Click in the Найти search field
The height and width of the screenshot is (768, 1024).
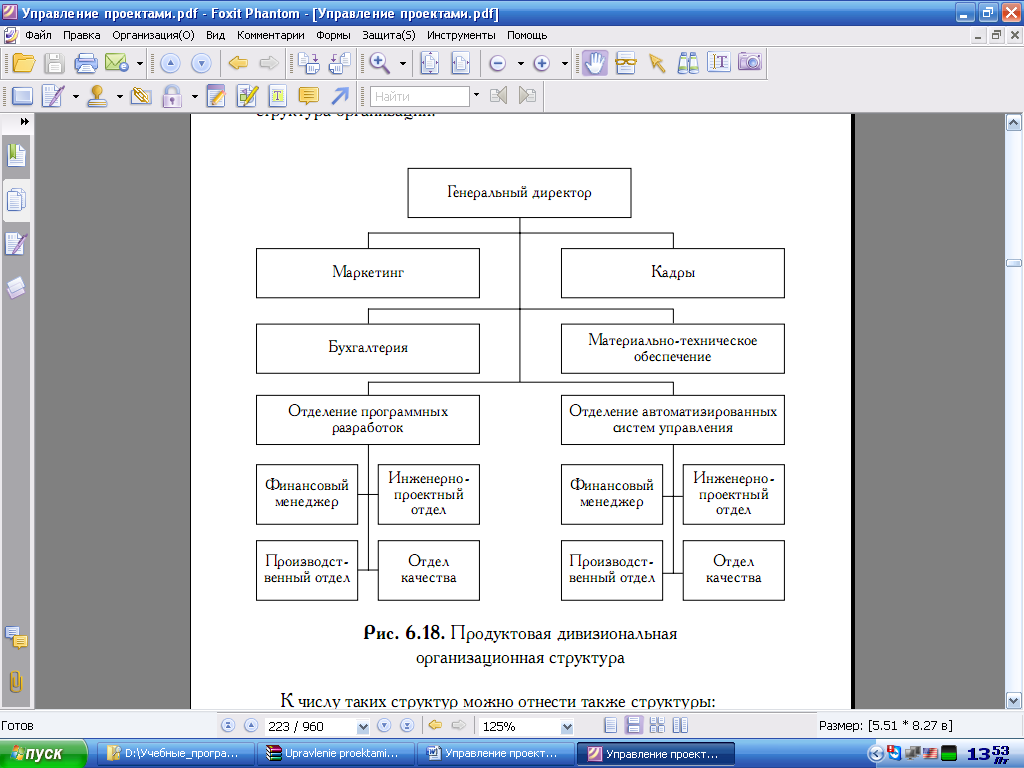coord(420,96)
